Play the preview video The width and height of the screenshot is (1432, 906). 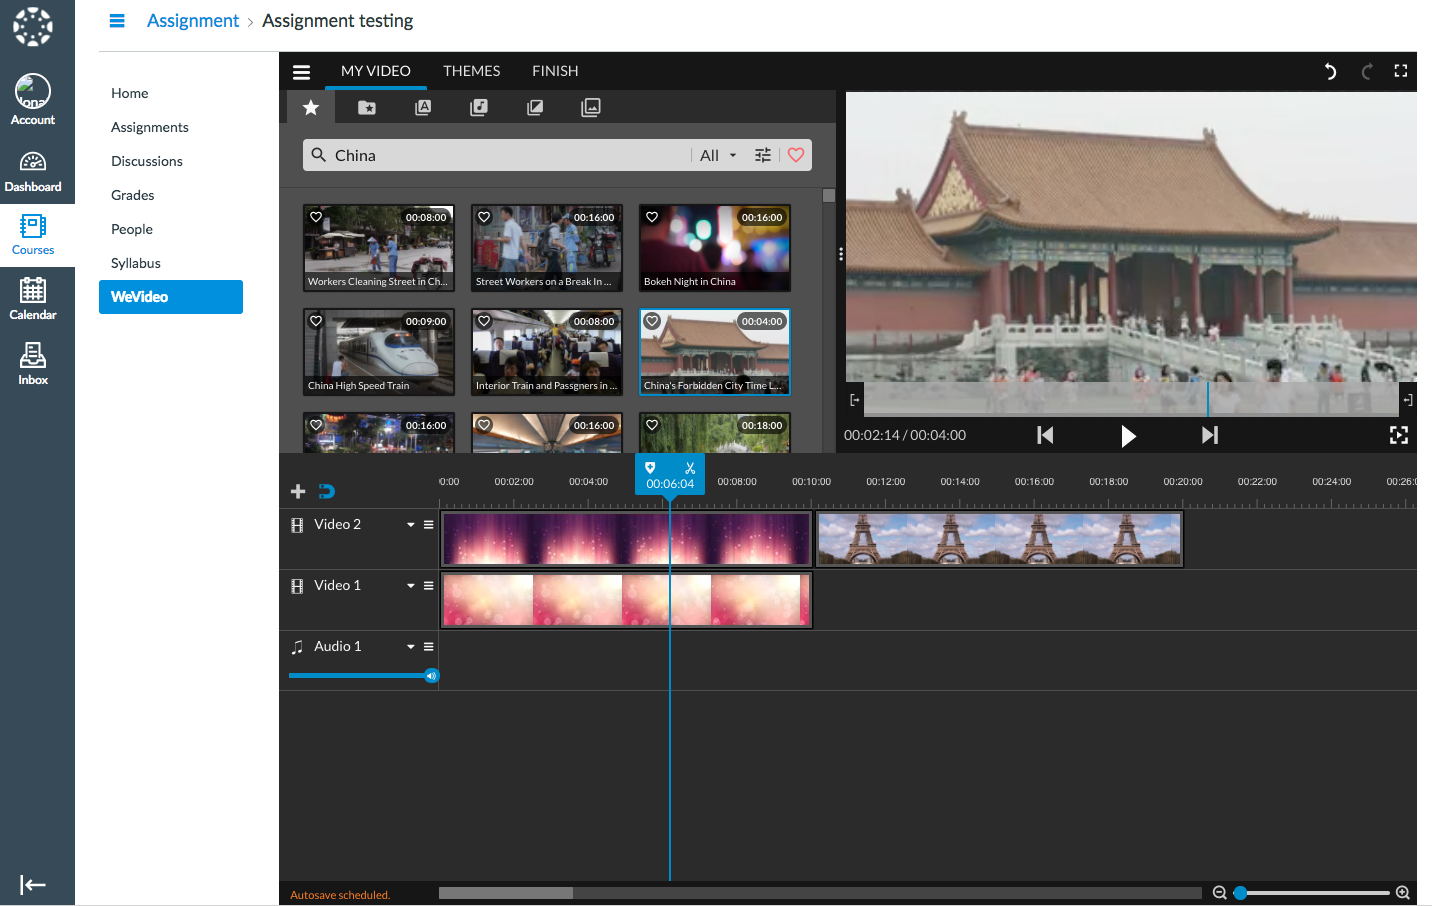[x=1128, y=436]
